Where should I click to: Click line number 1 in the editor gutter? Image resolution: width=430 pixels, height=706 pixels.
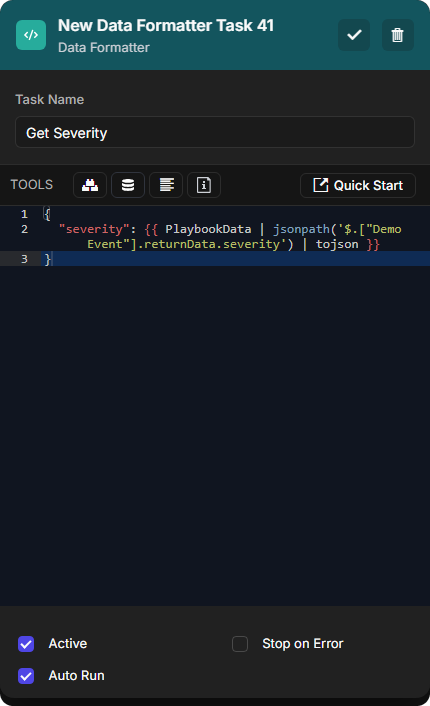(x=24, y=214)
